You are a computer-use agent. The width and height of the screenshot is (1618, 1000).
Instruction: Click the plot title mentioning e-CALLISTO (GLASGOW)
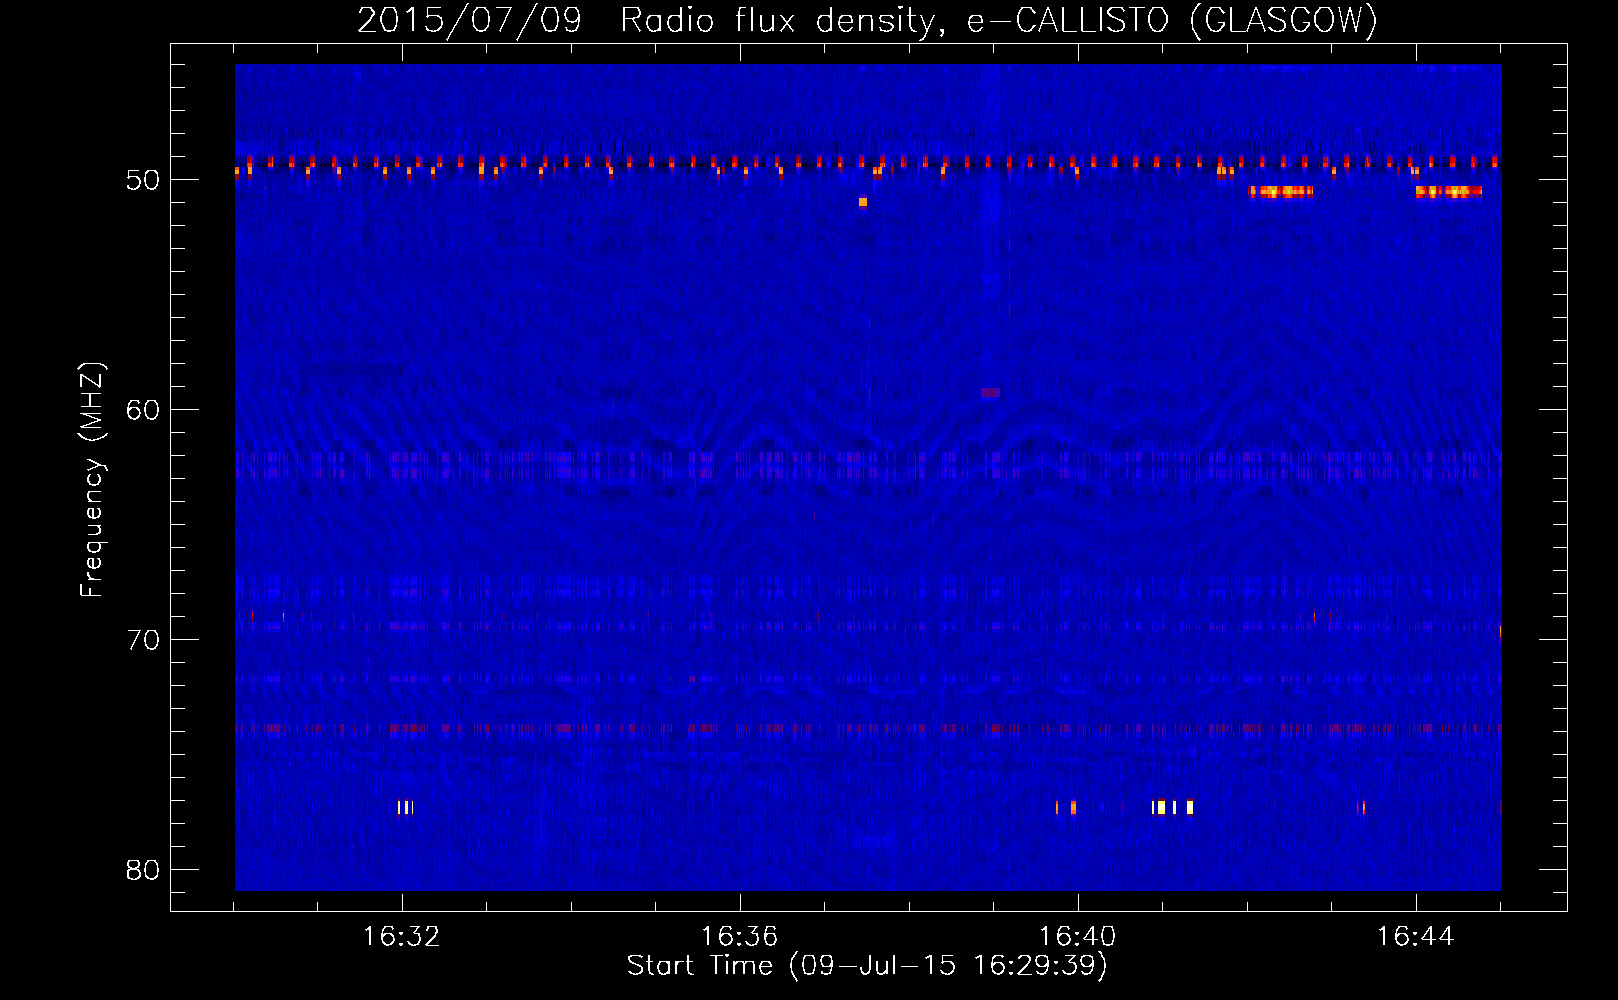[867, 20]
